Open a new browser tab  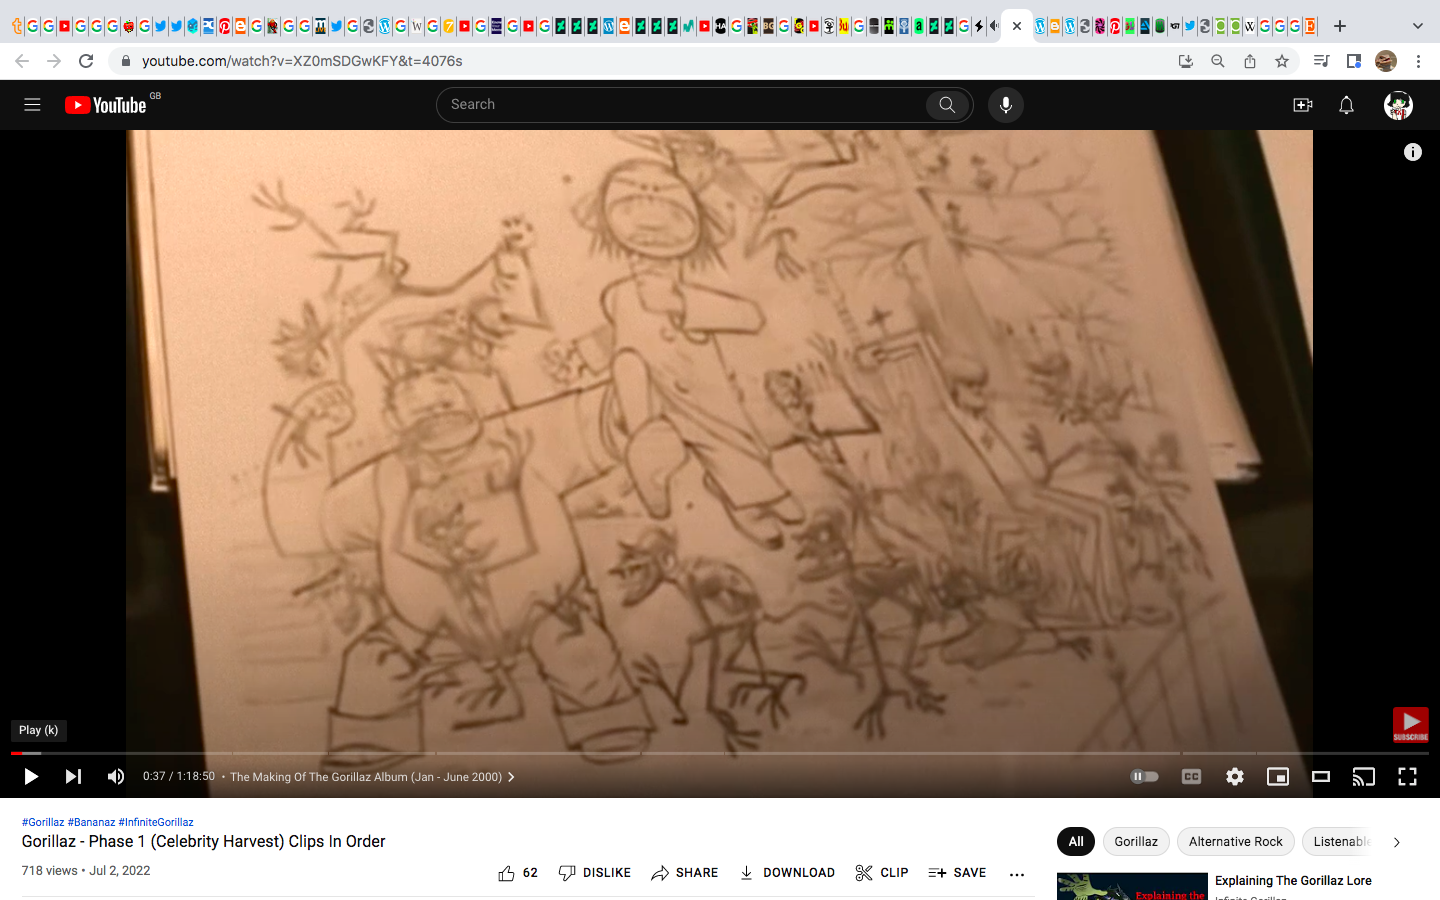click(x=1340, y=26)
